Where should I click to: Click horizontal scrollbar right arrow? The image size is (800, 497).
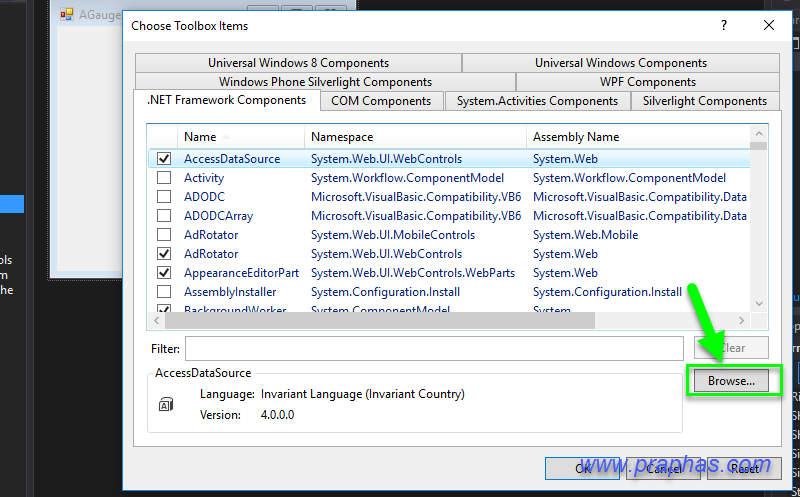pyautogui.click(x=741, y=320)
